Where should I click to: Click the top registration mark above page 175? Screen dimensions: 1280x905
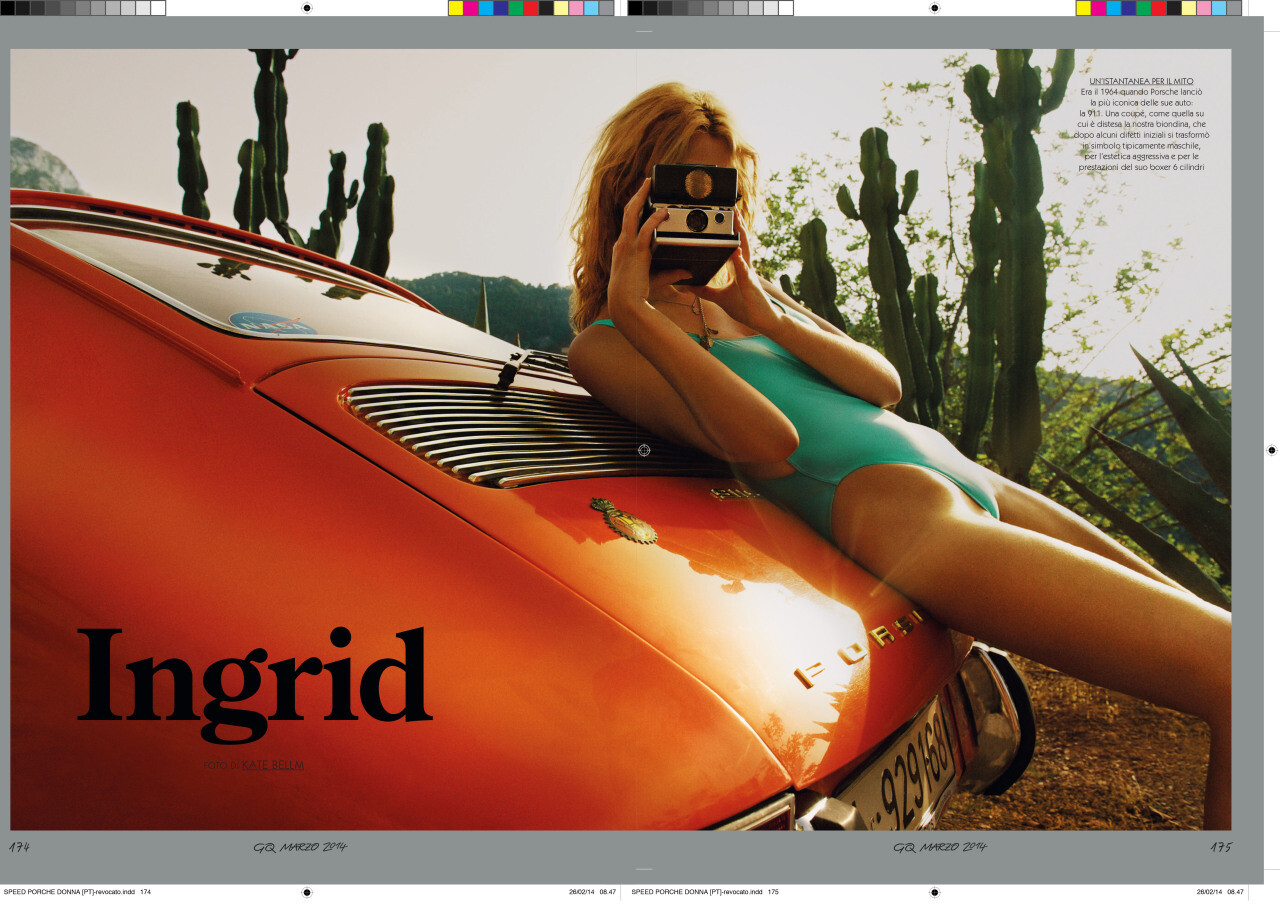click(935, 8)
